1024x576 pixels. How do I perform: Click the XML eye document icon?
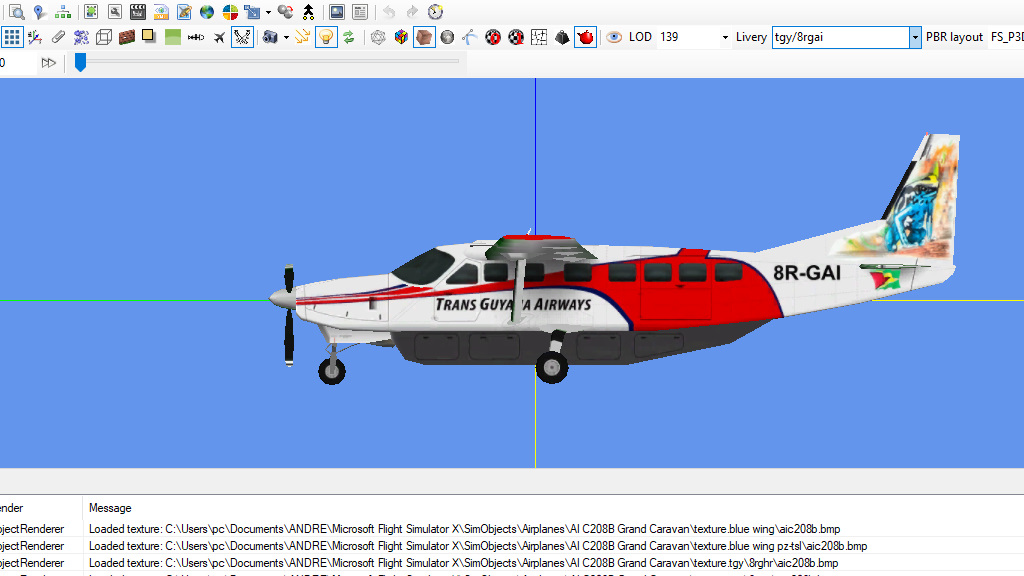pyautogui.click(x=161, y=12)
